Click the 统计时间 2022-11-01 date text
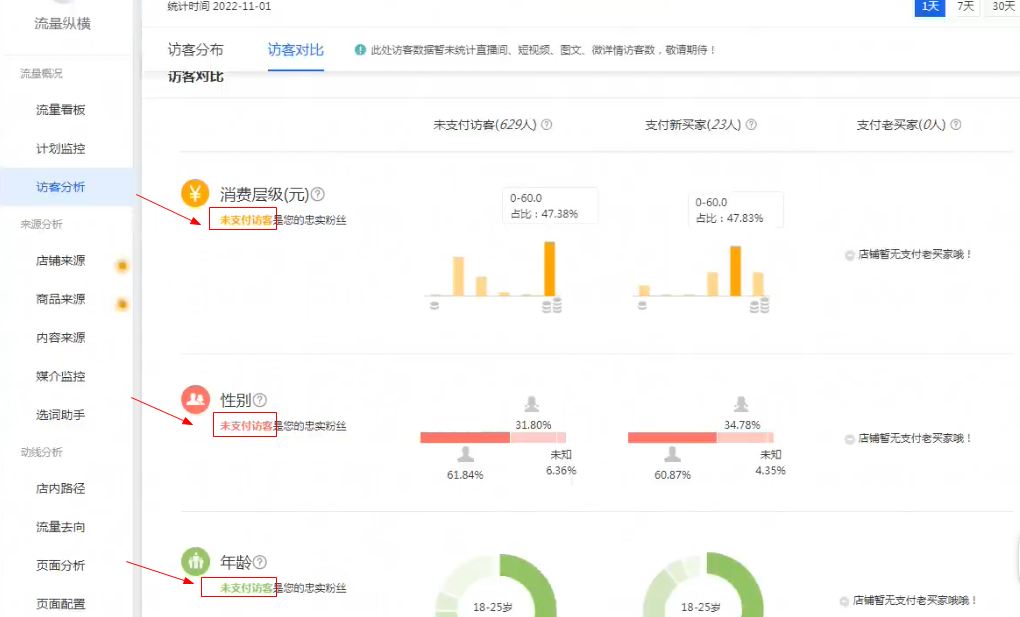Image resolution: width=1020 pixels, height=617 pixels. pos(219,7)
